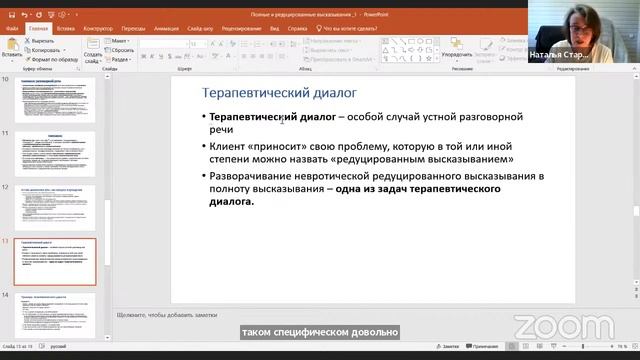Toggle italic formatting К
This screenshot has height=360, width=640.
[x=152, y=56]
